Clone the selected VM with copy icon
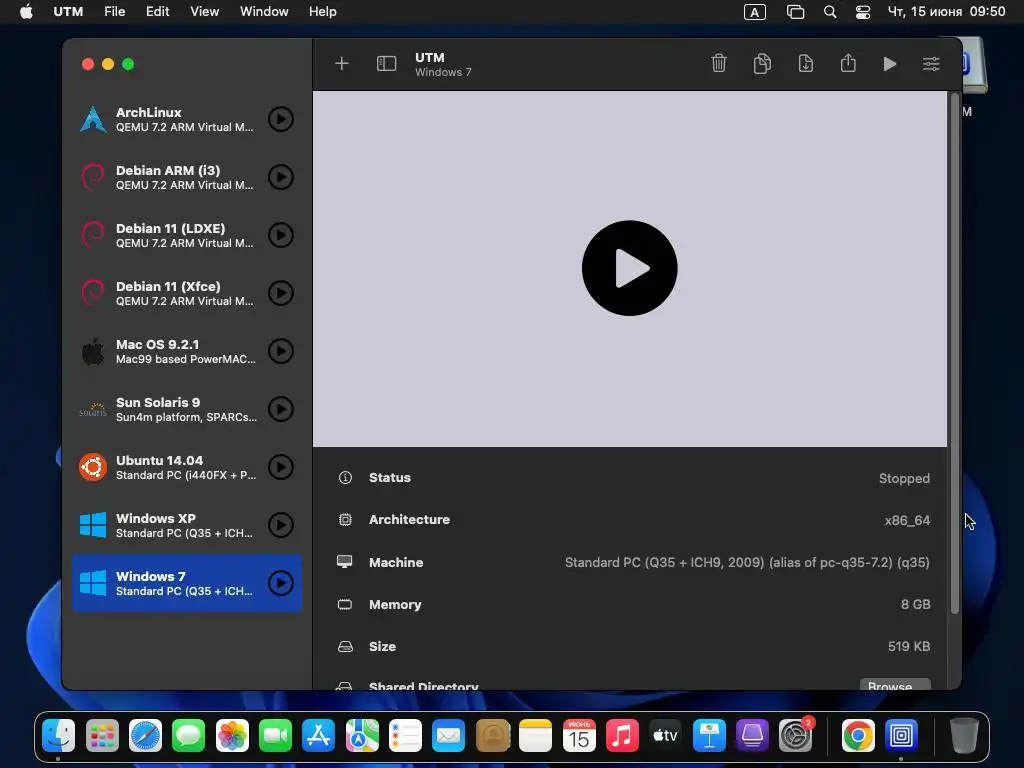 coord(762,63)
